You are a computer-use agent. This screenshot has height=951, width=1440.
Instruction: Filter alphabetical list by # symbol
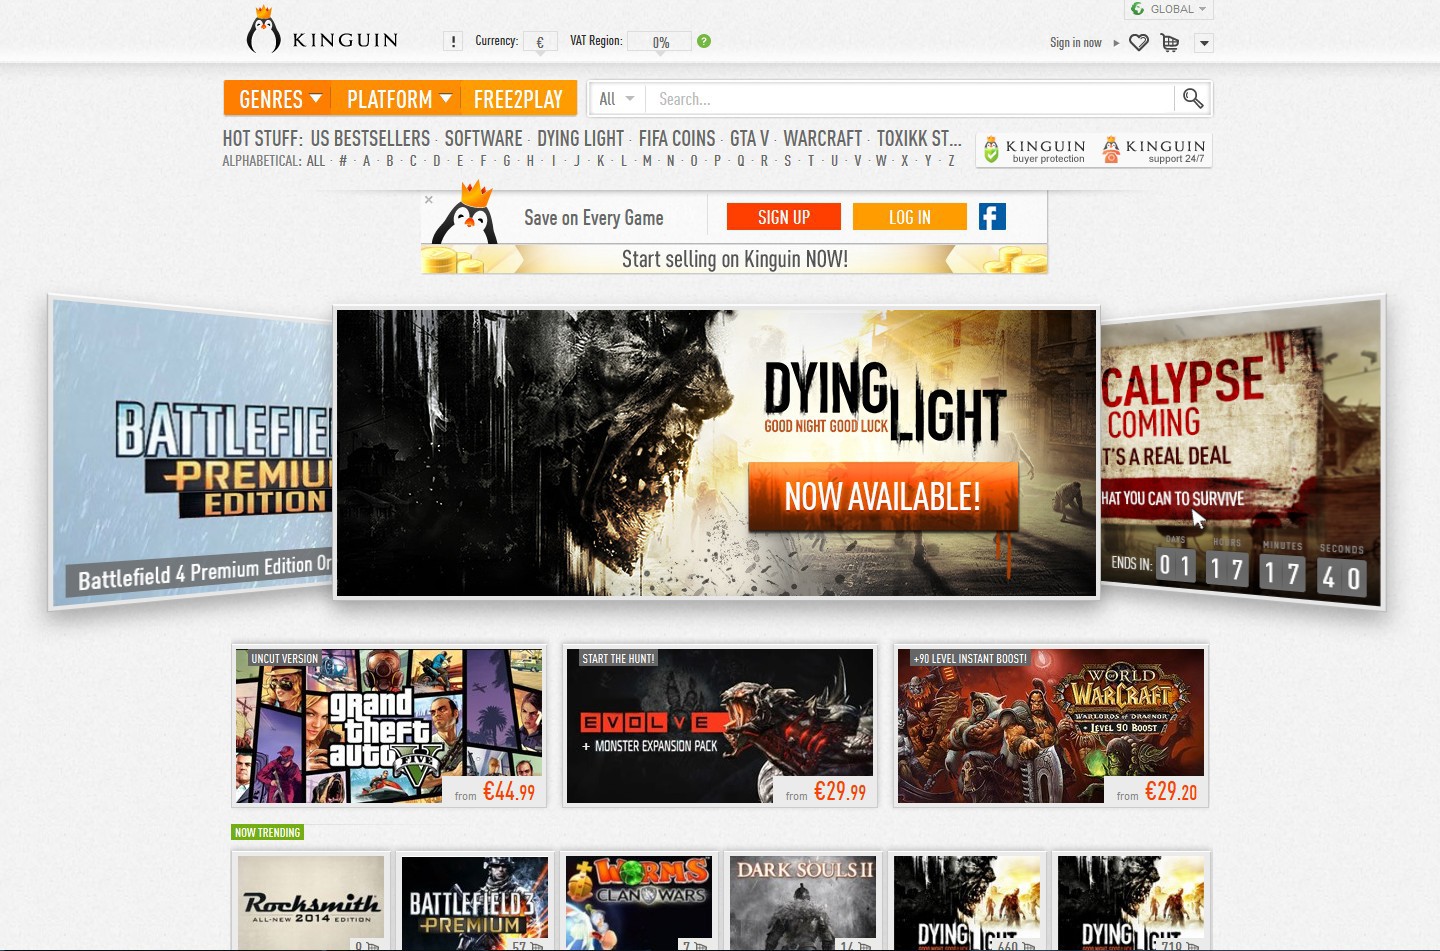(x=343, y=161)
